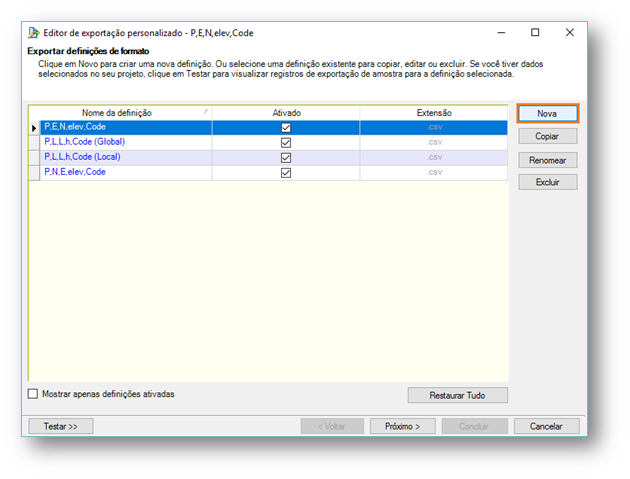
Task: Go to next step with Próximo
Action: (x=402, y=426)
